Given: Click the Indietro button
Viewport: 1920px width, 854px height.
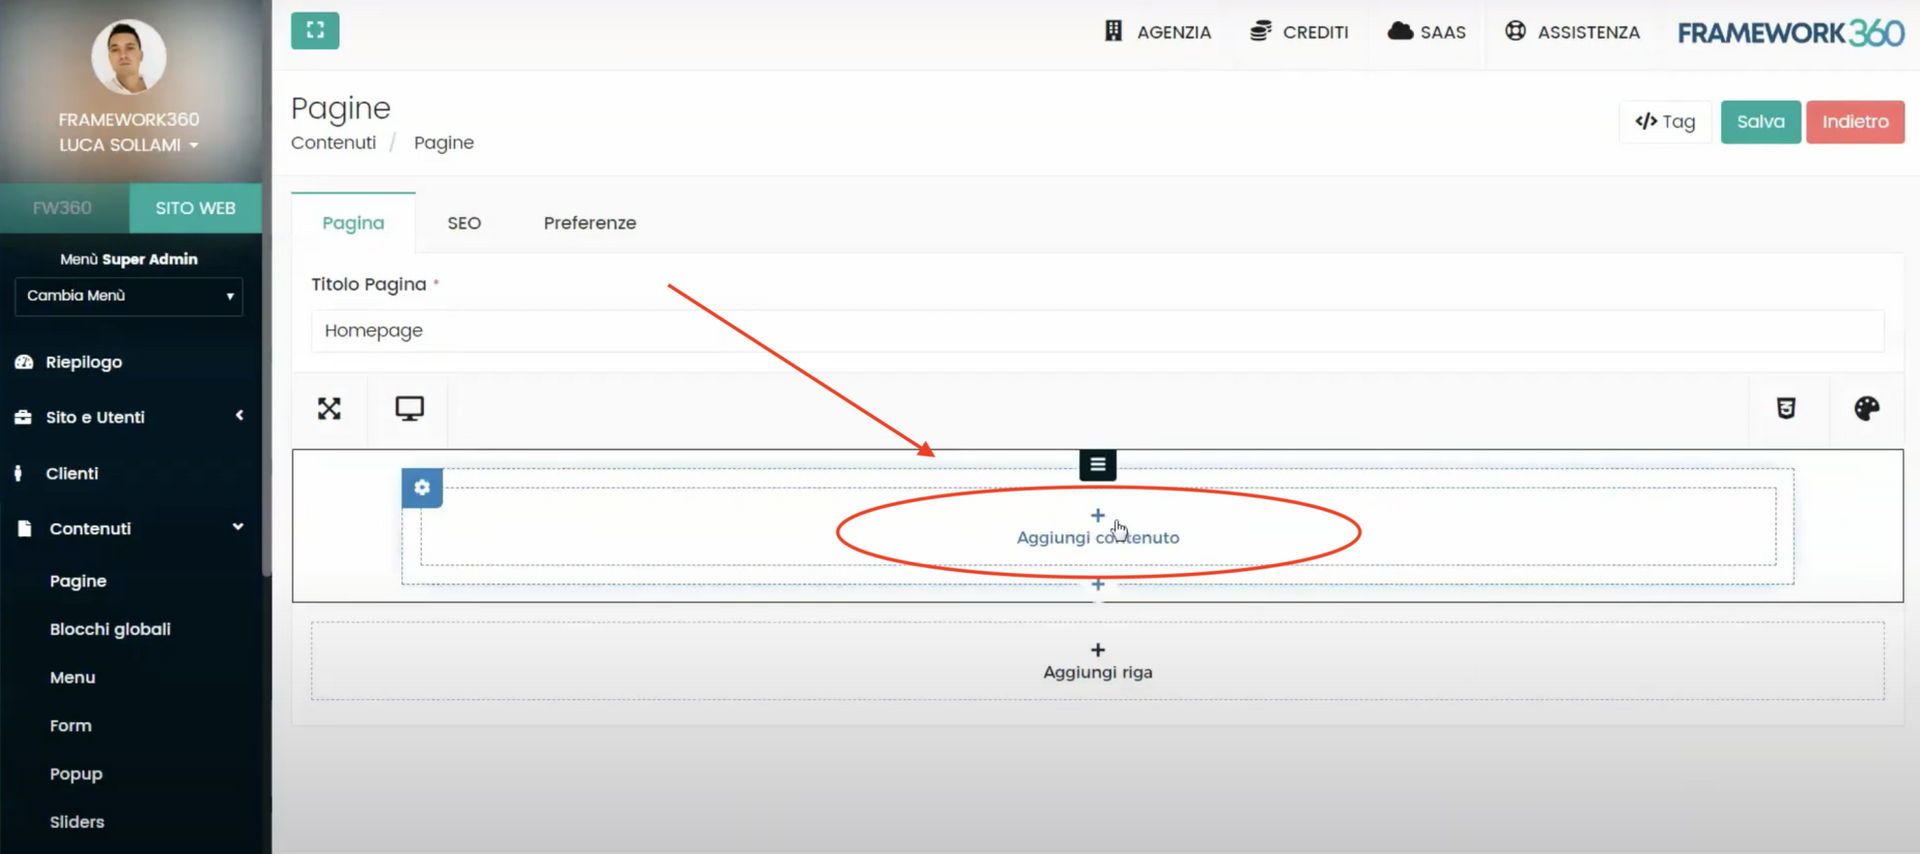Looking at the screenshot, I should point(1855,122).
